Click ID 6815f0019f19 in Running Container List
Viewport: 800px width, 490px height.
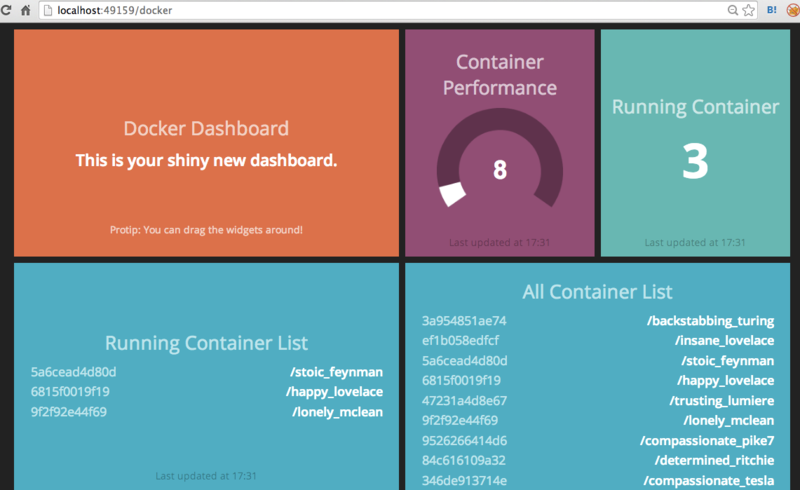(x=70, y=392)
